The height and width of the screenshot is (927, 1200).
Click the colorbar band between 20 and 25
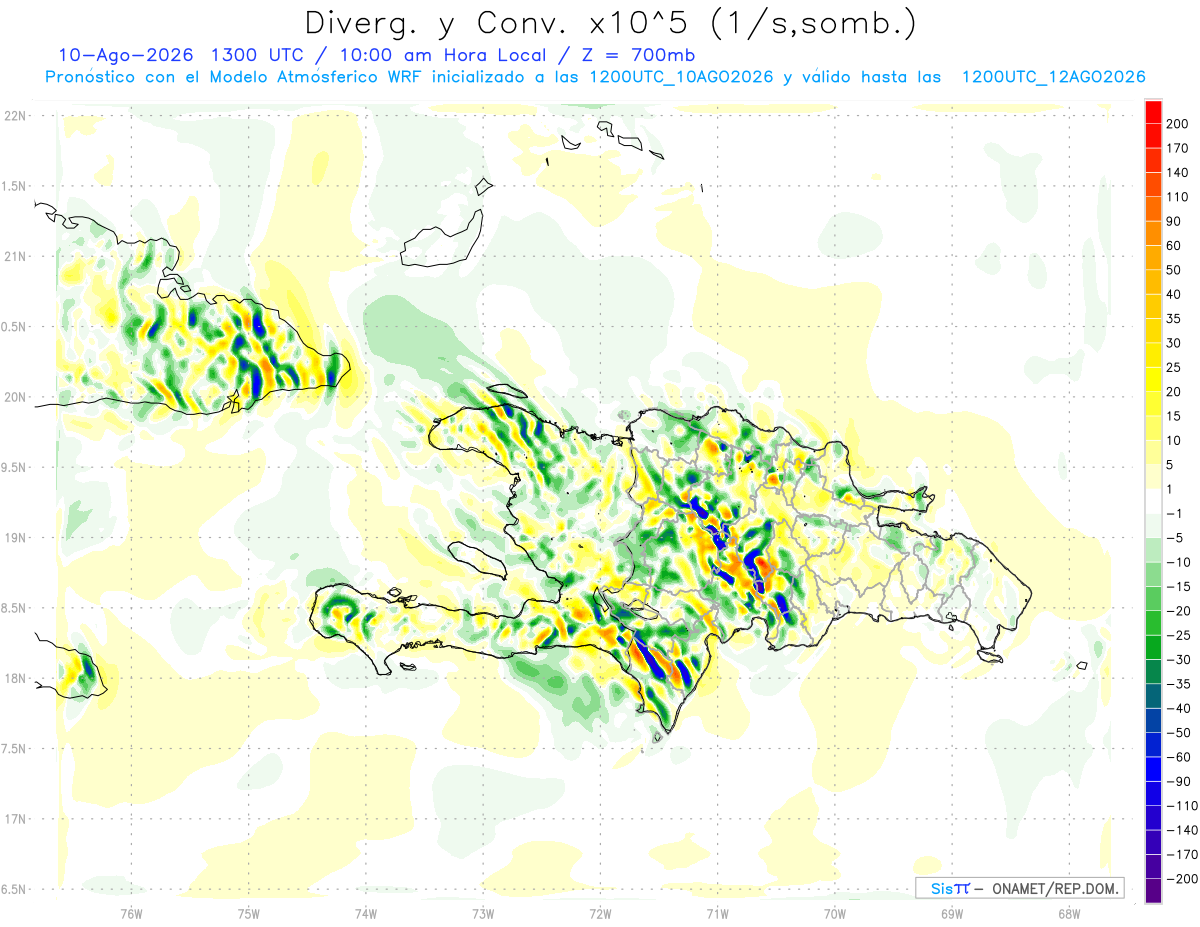[1153, 380]
